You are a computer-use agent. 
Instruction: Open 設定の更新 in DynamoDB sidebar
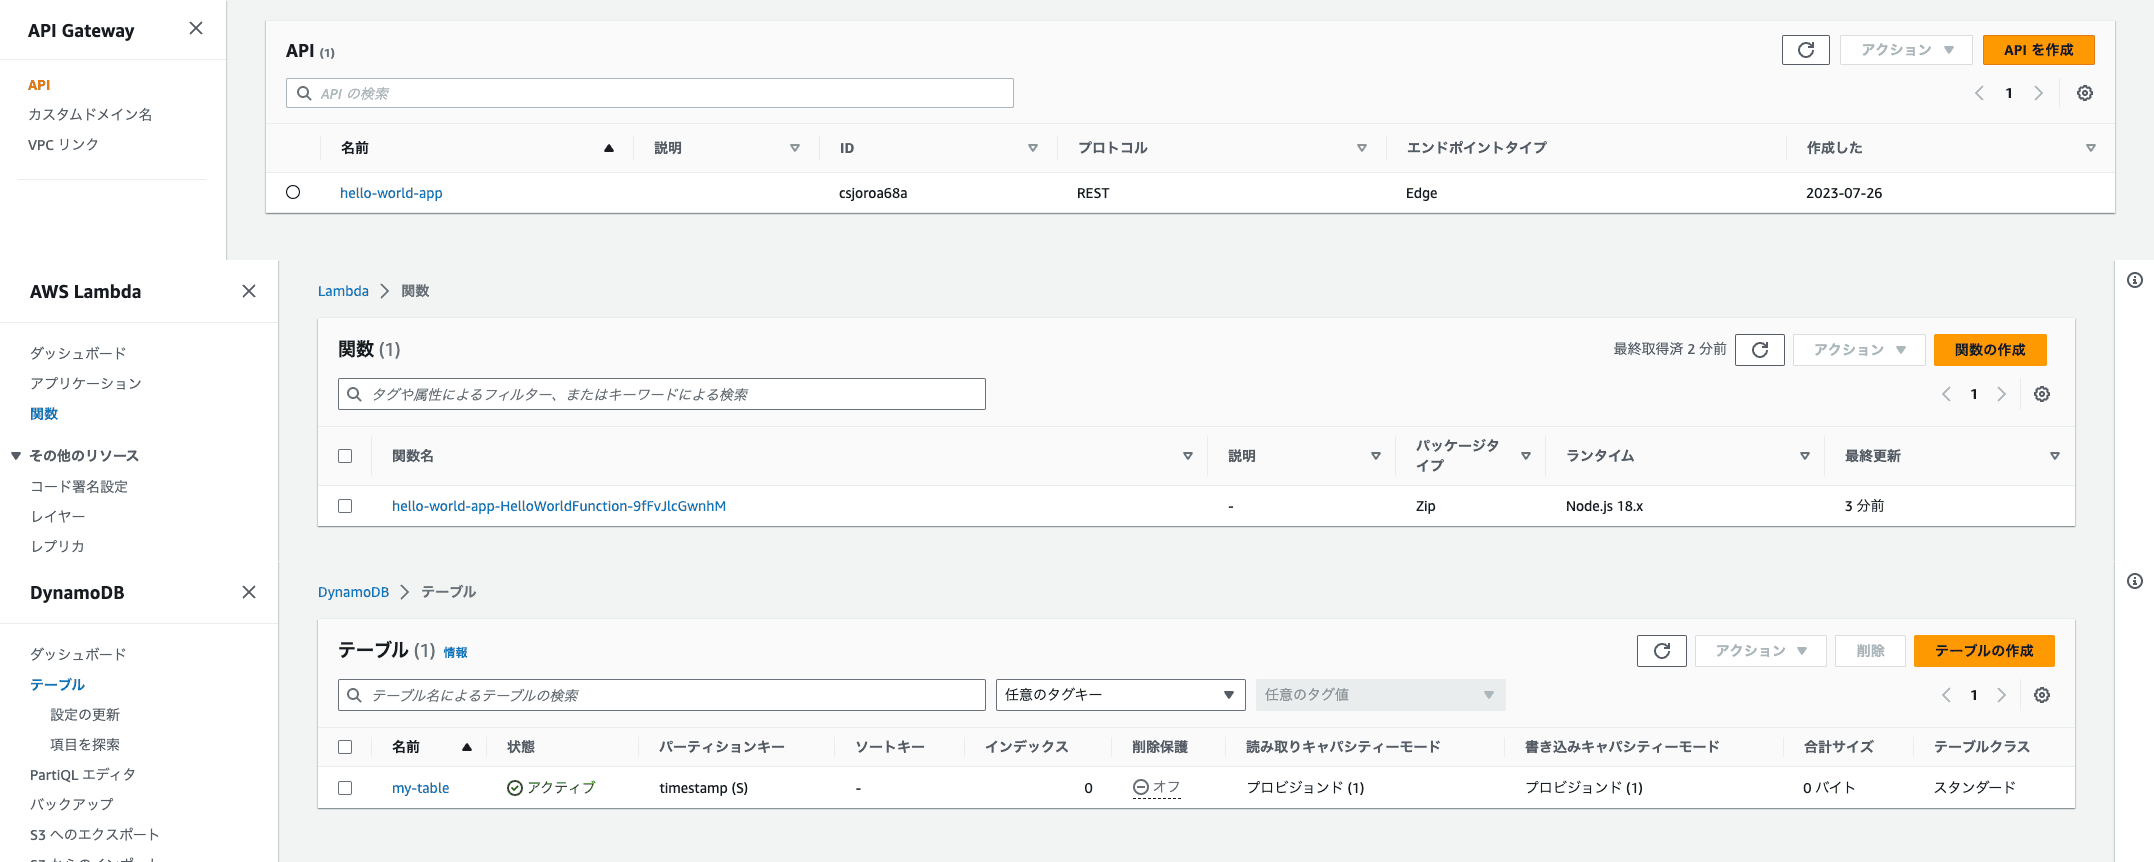[85, 714]
